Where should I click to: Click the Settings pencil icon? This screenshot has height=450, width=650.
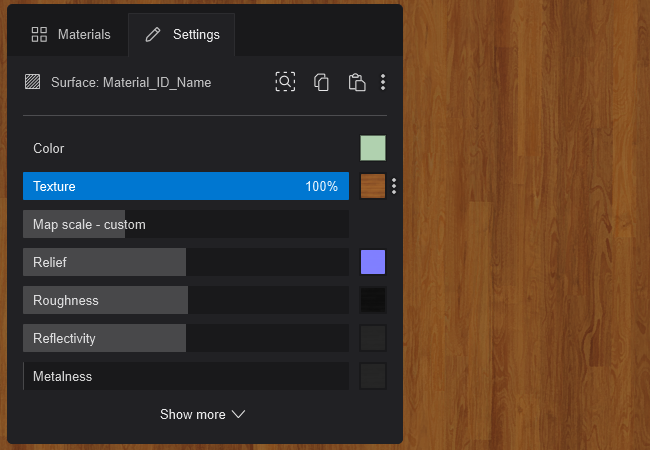point(153,34)
